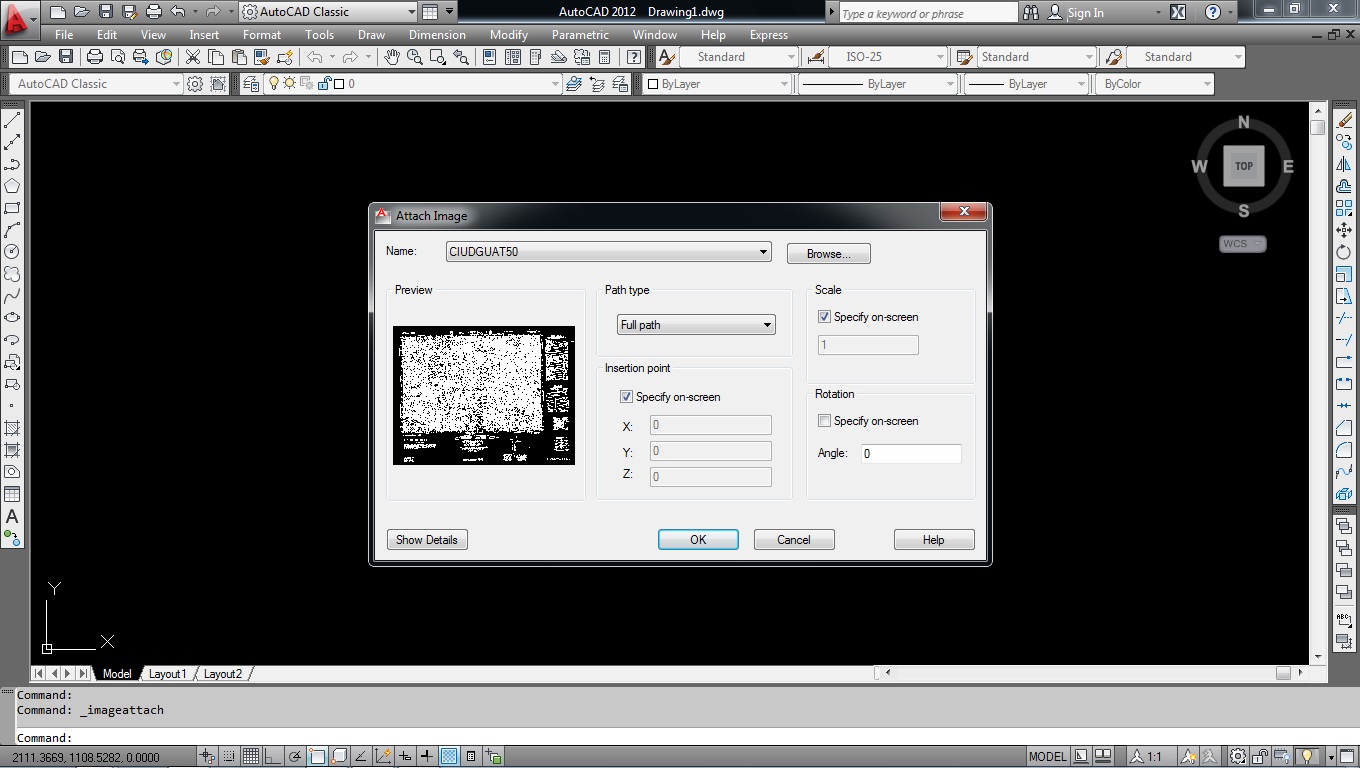1360x768 pixels.
Task: Open the Insert menu
Action: [204, 34]
